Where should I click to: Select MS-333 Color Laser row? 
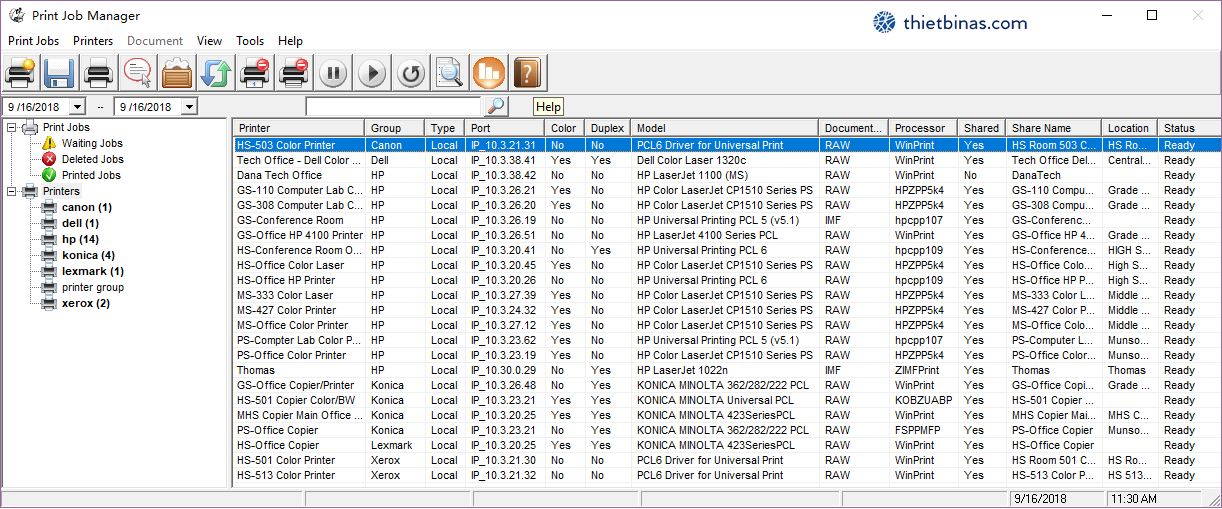coord(726,295)
